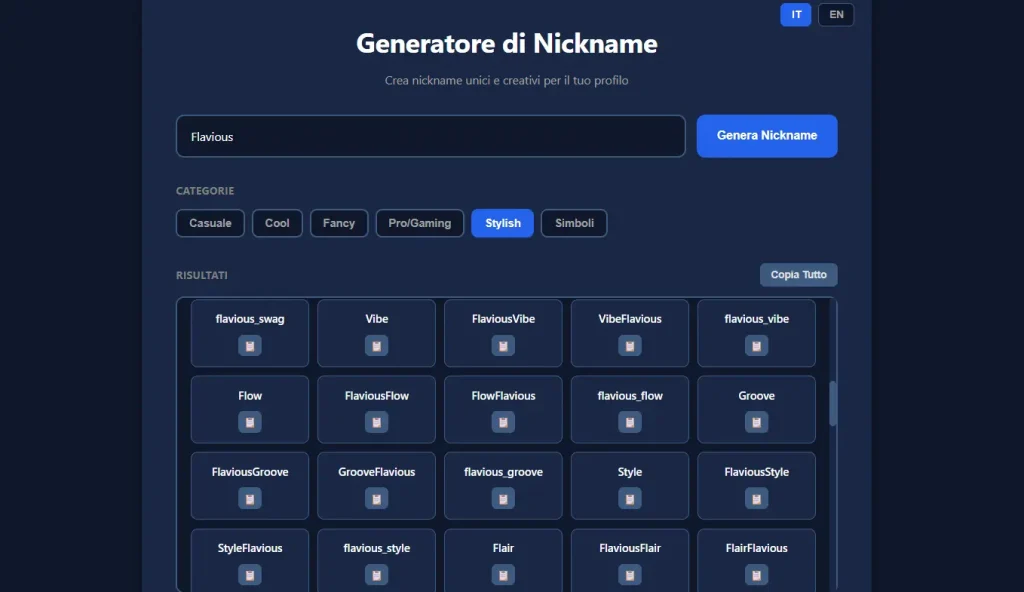Click the StyleFlavious nickname text
Viewport: 1024px width, 592px height.
tap(249, 548)
